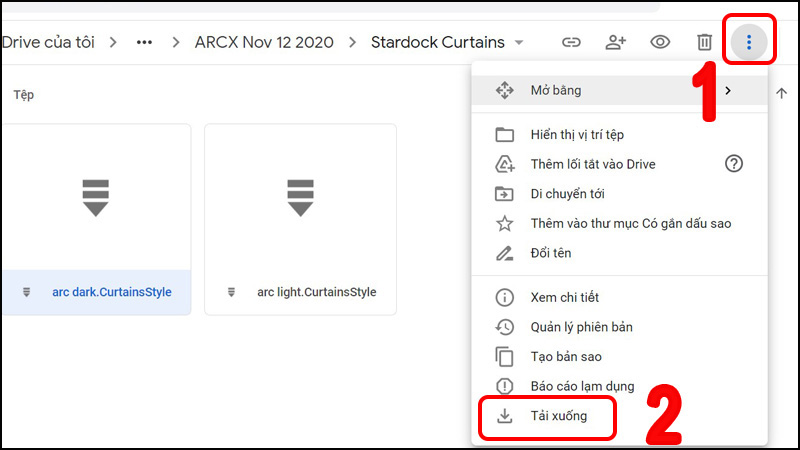Choose Di chuyển tới option
Screen dimensions: 800x450
pyautogui.click(x=619, y=194)
